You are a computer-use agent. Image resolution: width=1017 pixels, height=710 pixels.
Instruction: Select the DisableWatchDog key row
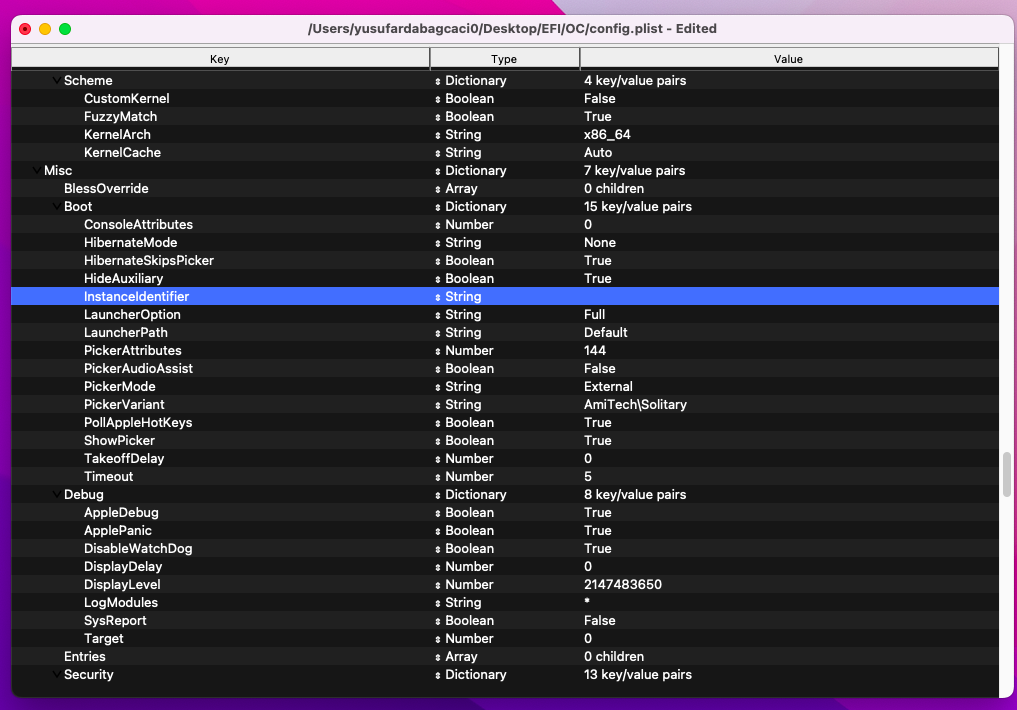tap(138, 549)
